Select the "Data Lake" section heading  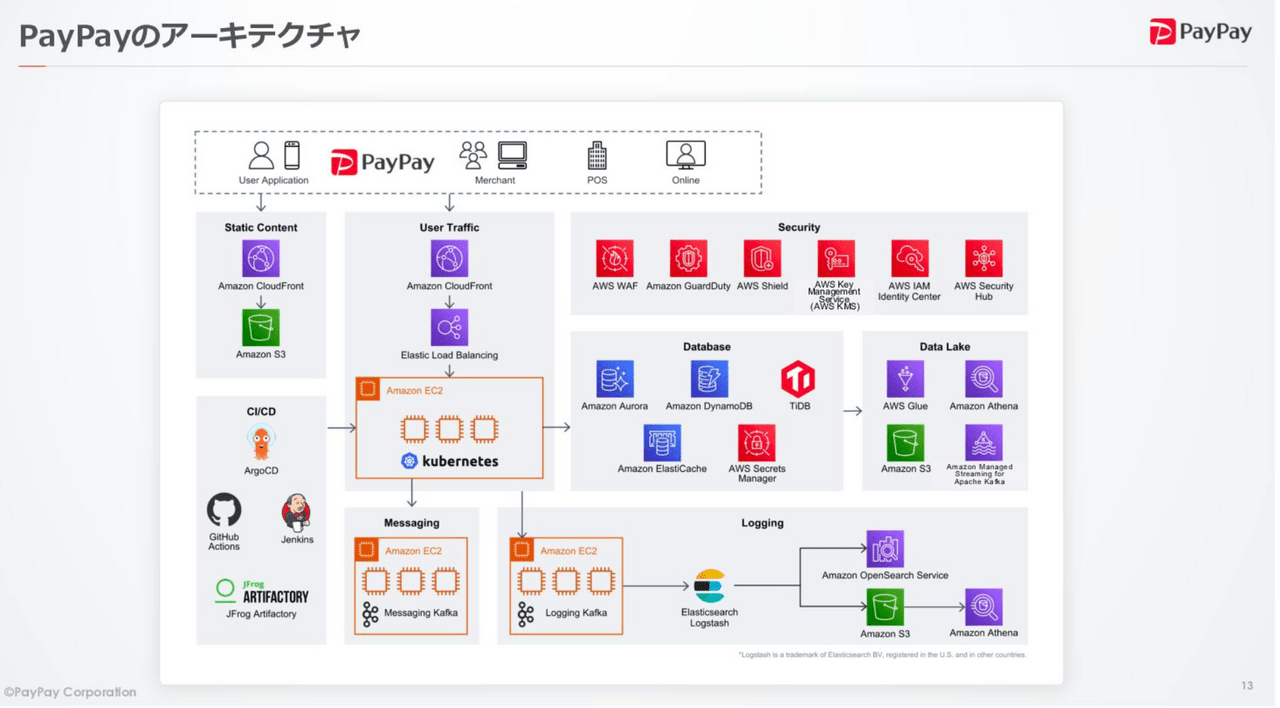click(945, 347)
